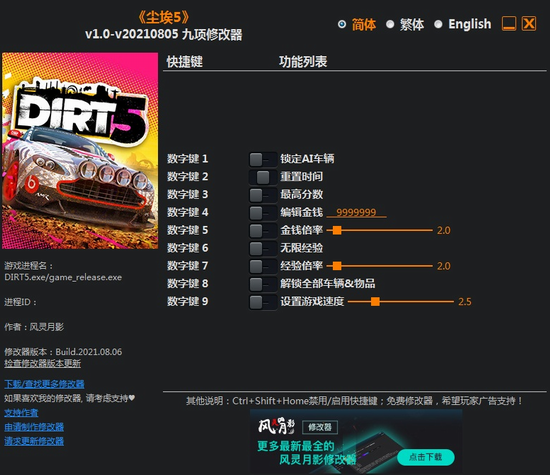This screenshot has width=550, height=475.
Task: Toggle the 锁定AI车辆 switch
Action: pyautogui.click(x=263, y=159)
